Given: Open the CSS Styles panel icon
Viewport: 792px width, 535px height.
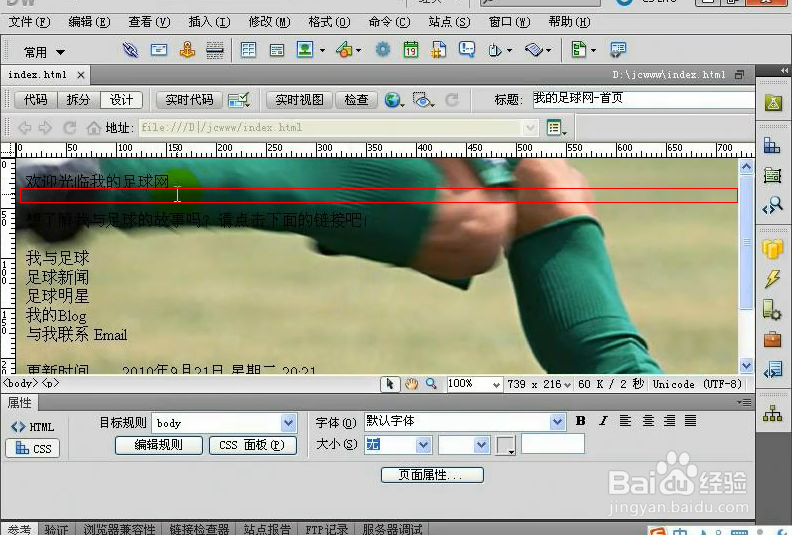Looking at the screenshot, I should pyautogui.click(x=772, y=146).
